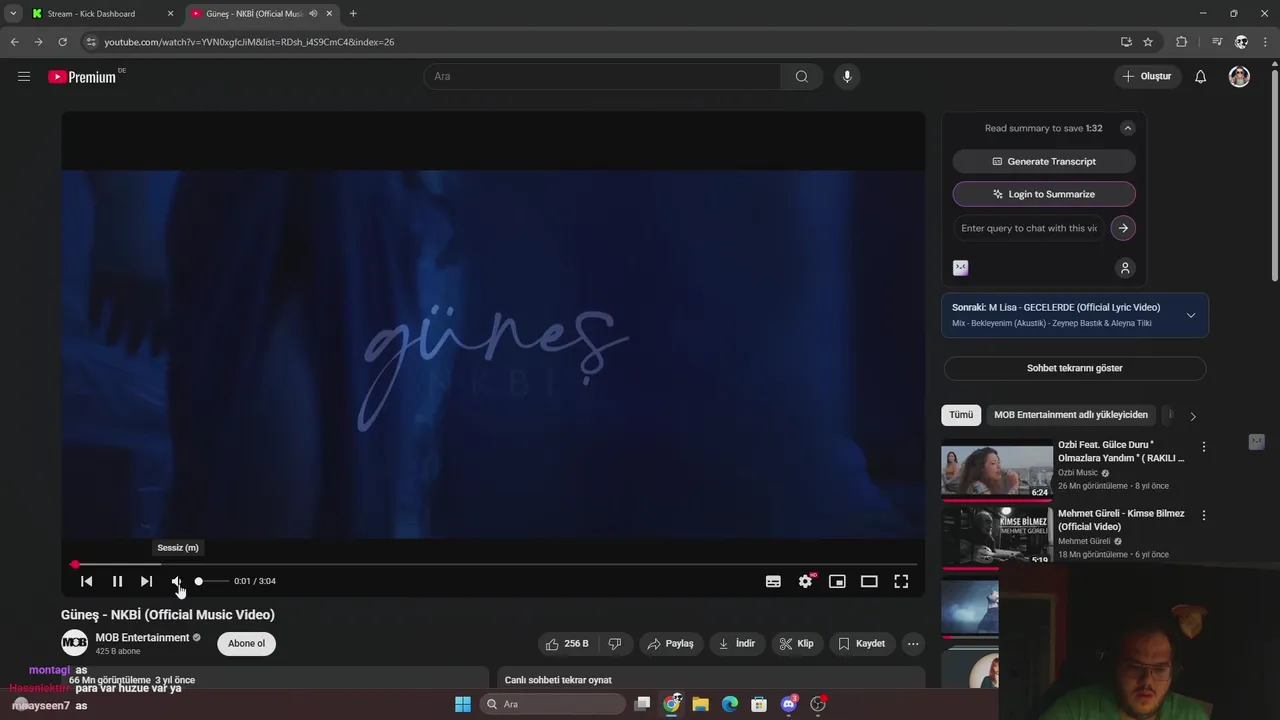Open summary extension profile icon
The image size is (1280, 720).
tap(1125, 268)
